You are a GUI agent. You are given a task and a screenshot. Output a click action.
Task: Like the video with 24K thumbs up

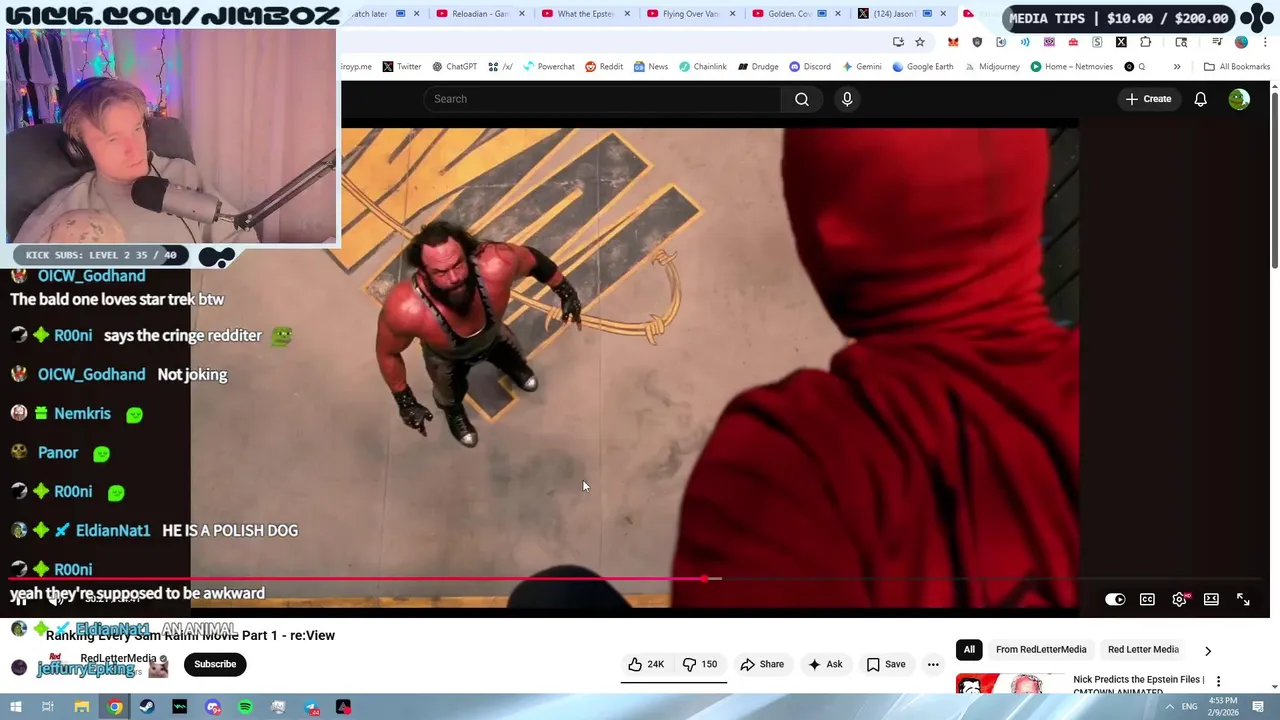(646, 664)
